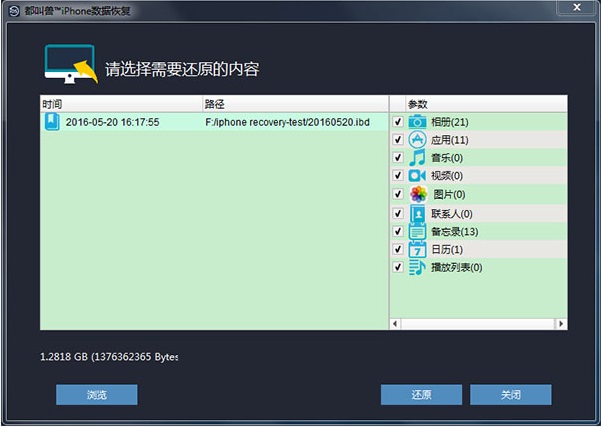Click the 图片(0) label

[449, 194]
